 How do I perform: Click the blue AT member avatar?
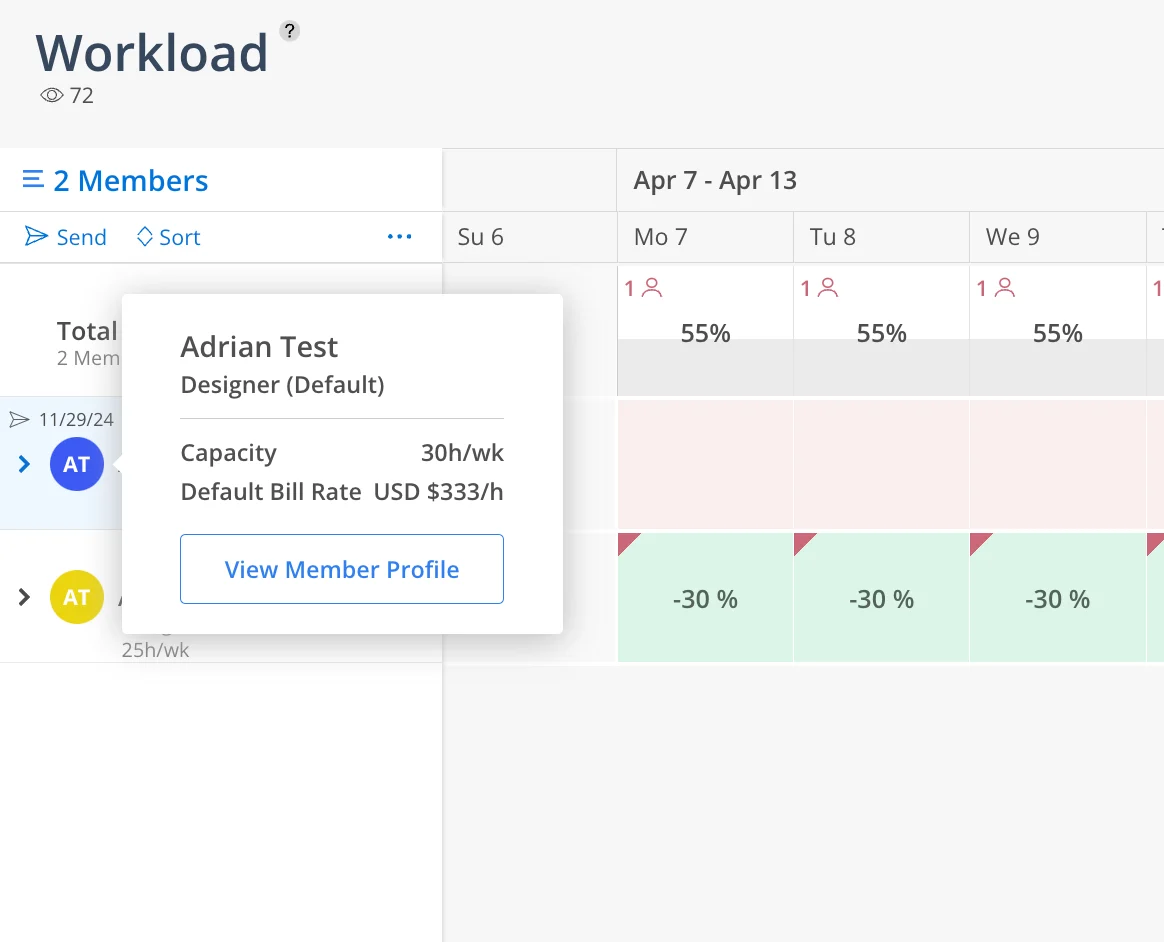tap(77, 464)
